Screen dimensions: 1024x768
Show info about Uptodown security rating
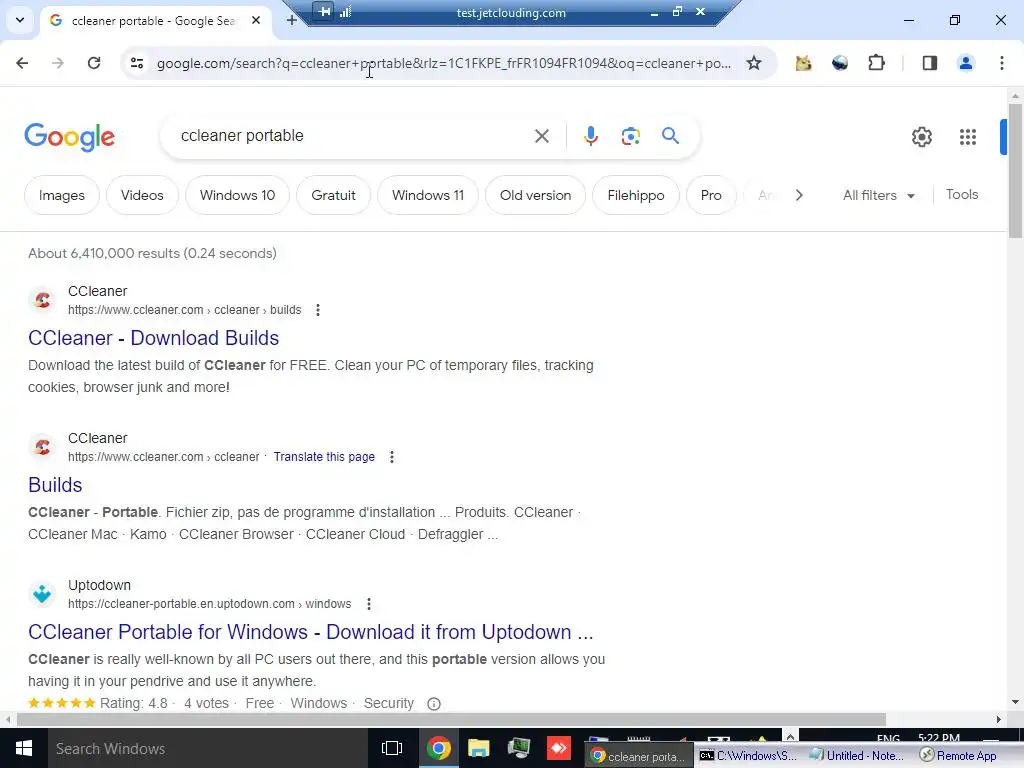click(x=434, y=703)
